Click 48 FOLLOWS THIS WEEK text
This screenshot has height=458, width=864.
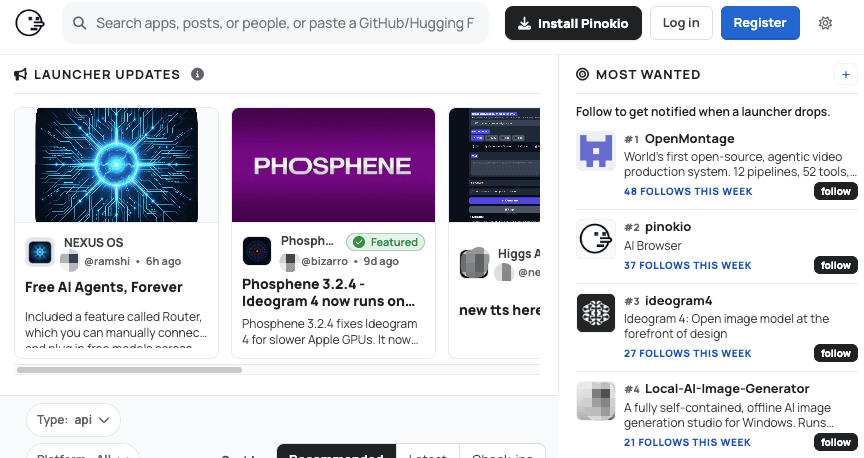pos(688,191)
